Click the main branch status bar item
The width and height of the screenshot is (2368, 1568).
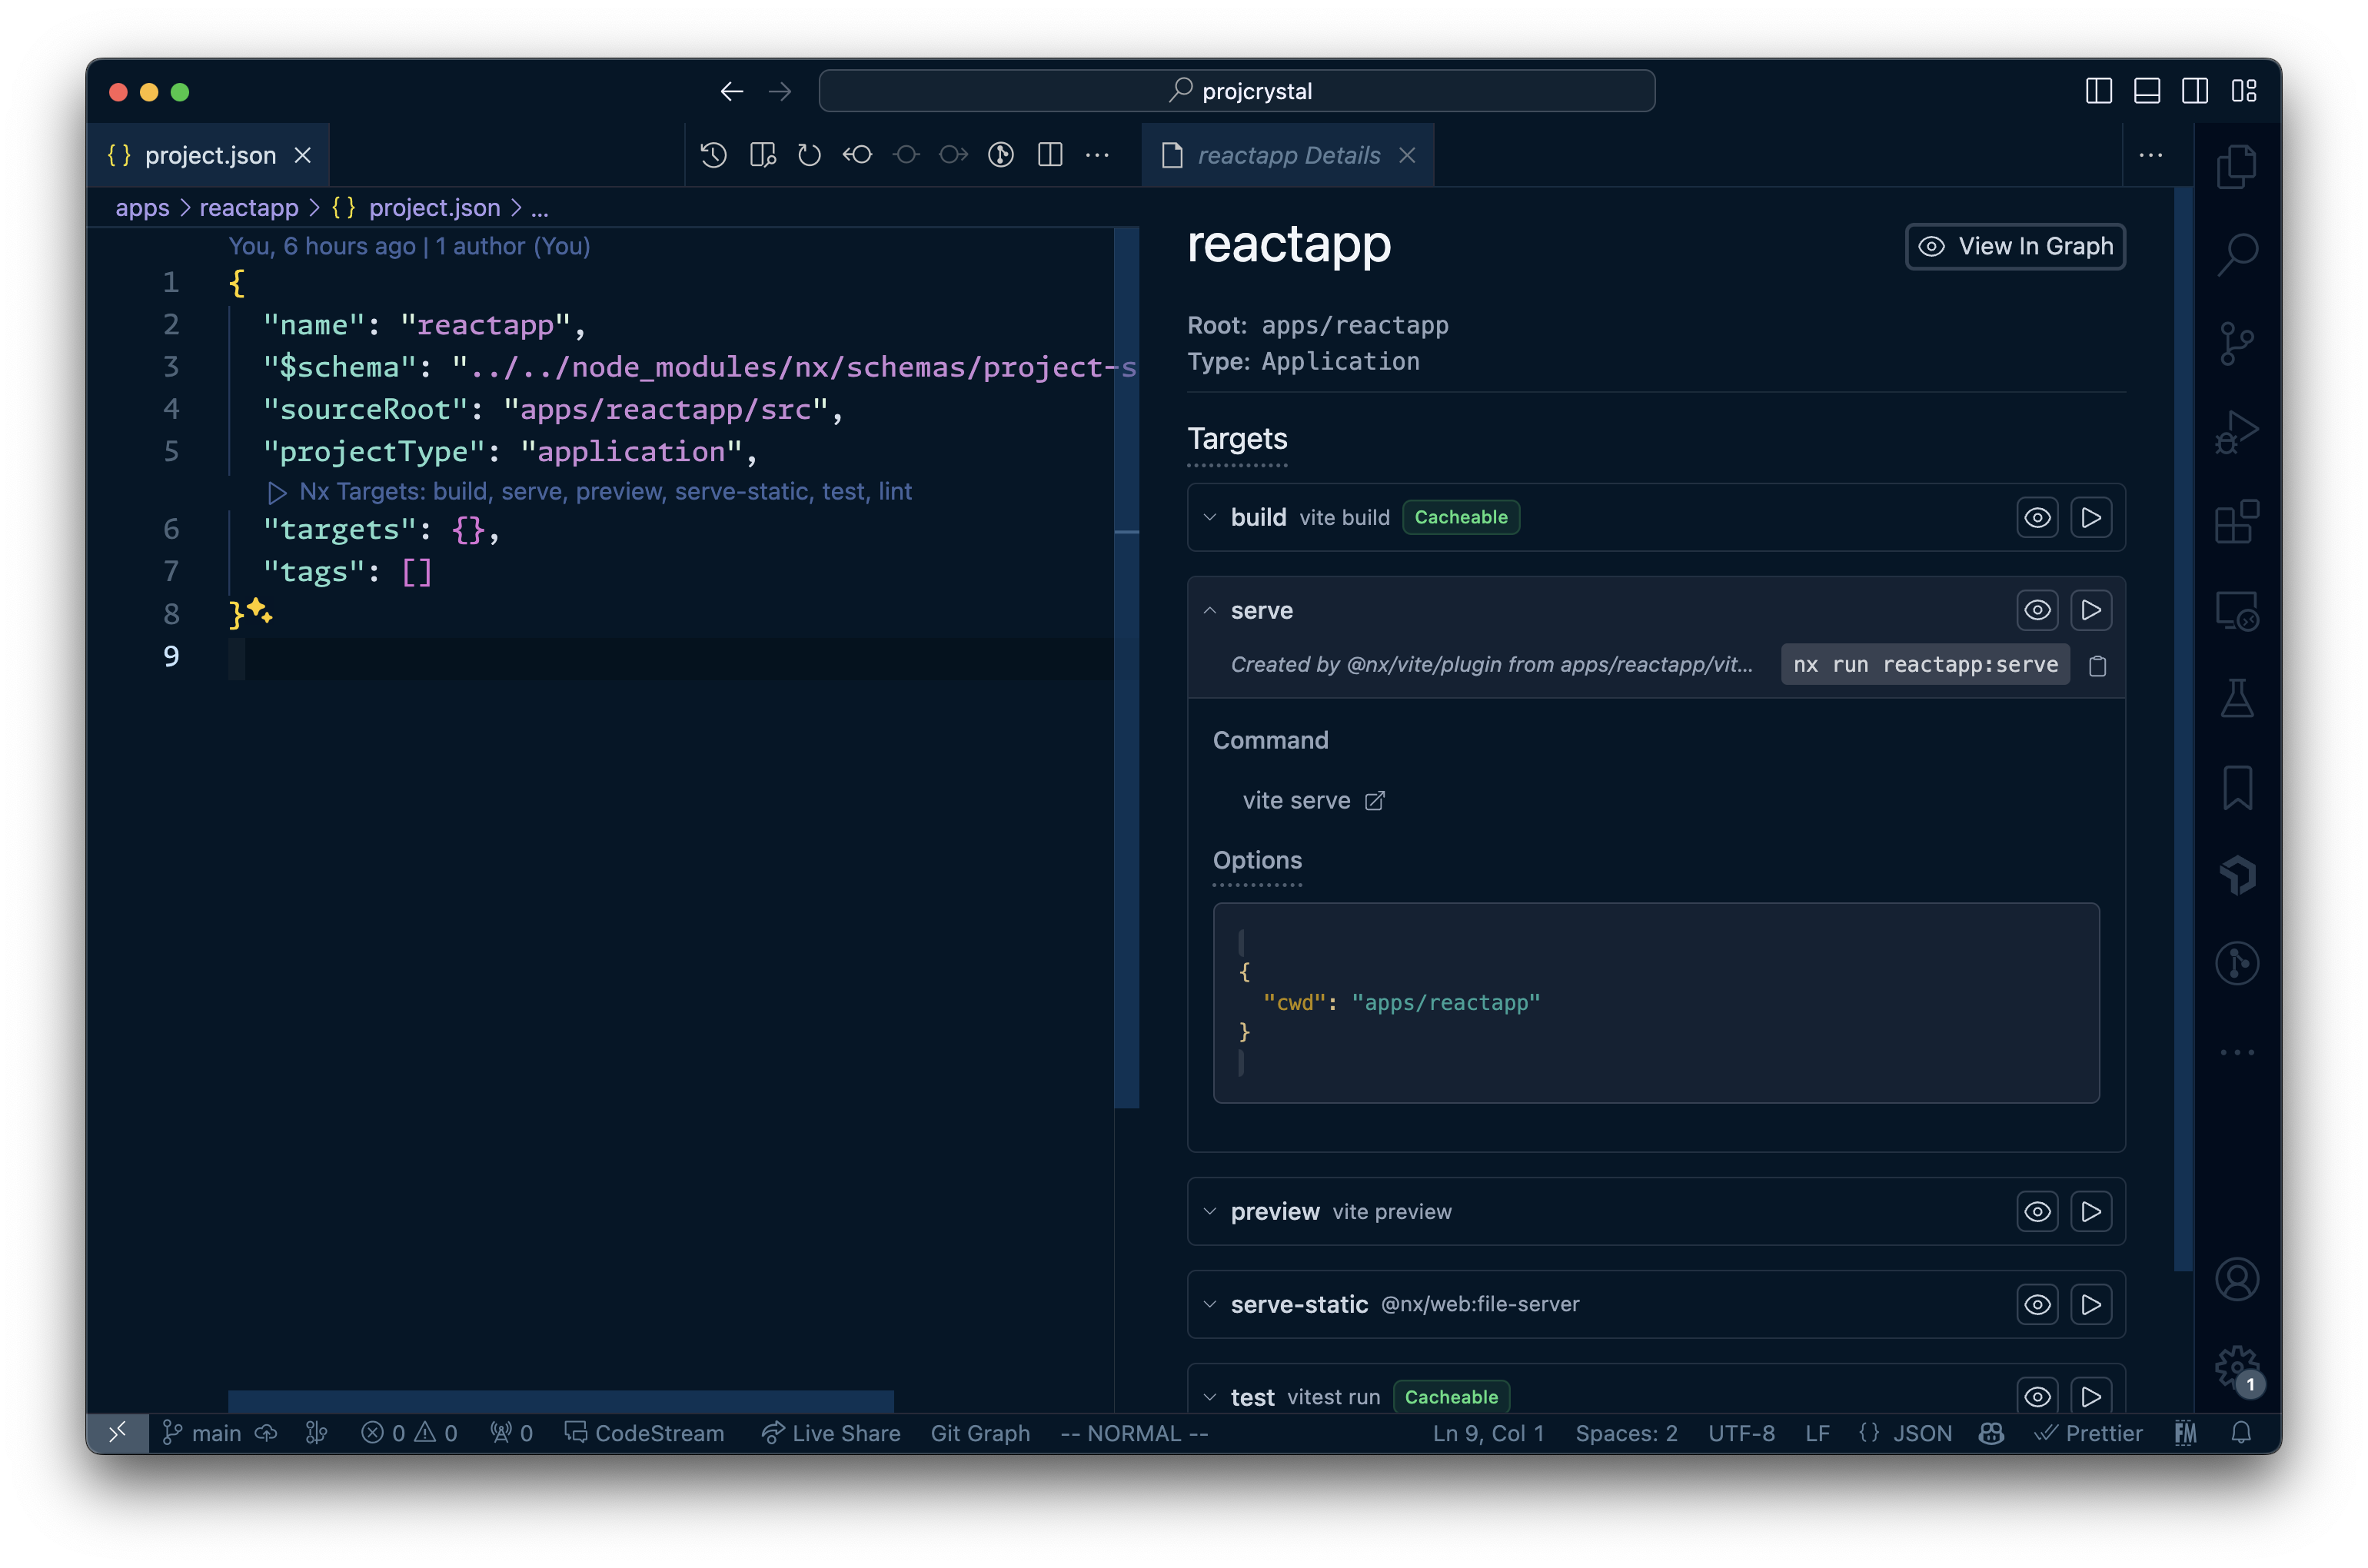[x=202, y=1433]
